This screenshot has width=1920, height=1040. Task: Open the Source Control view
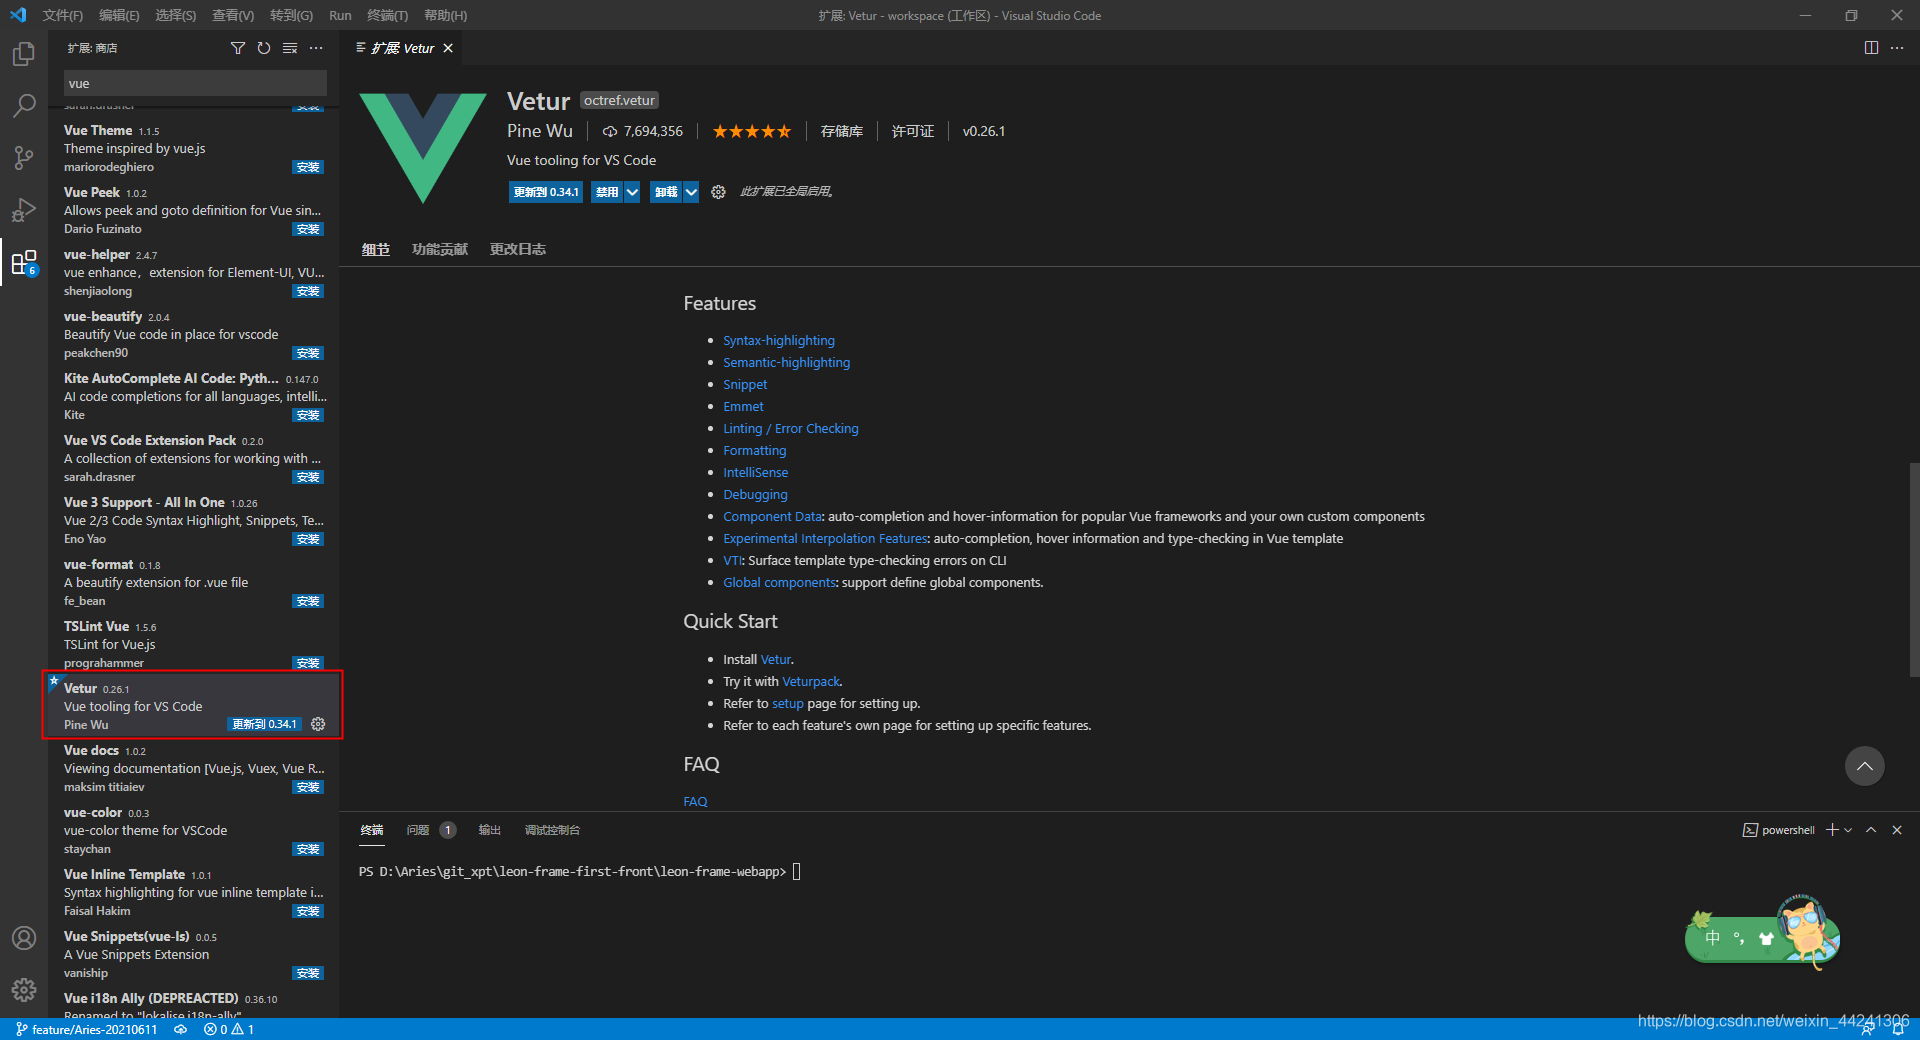coord(24,158)
